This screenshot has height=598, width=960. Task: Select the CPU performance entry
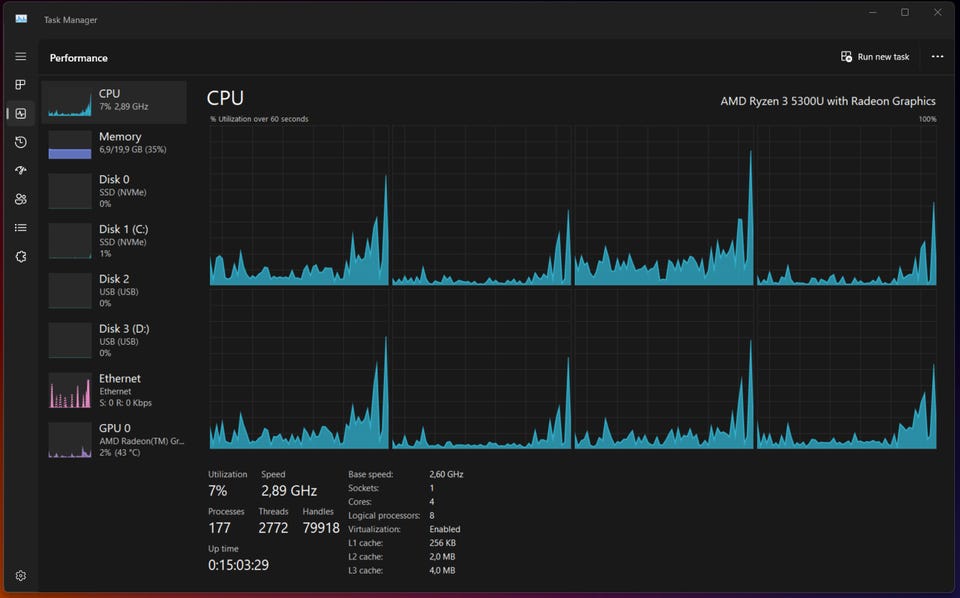pos(114,102)
